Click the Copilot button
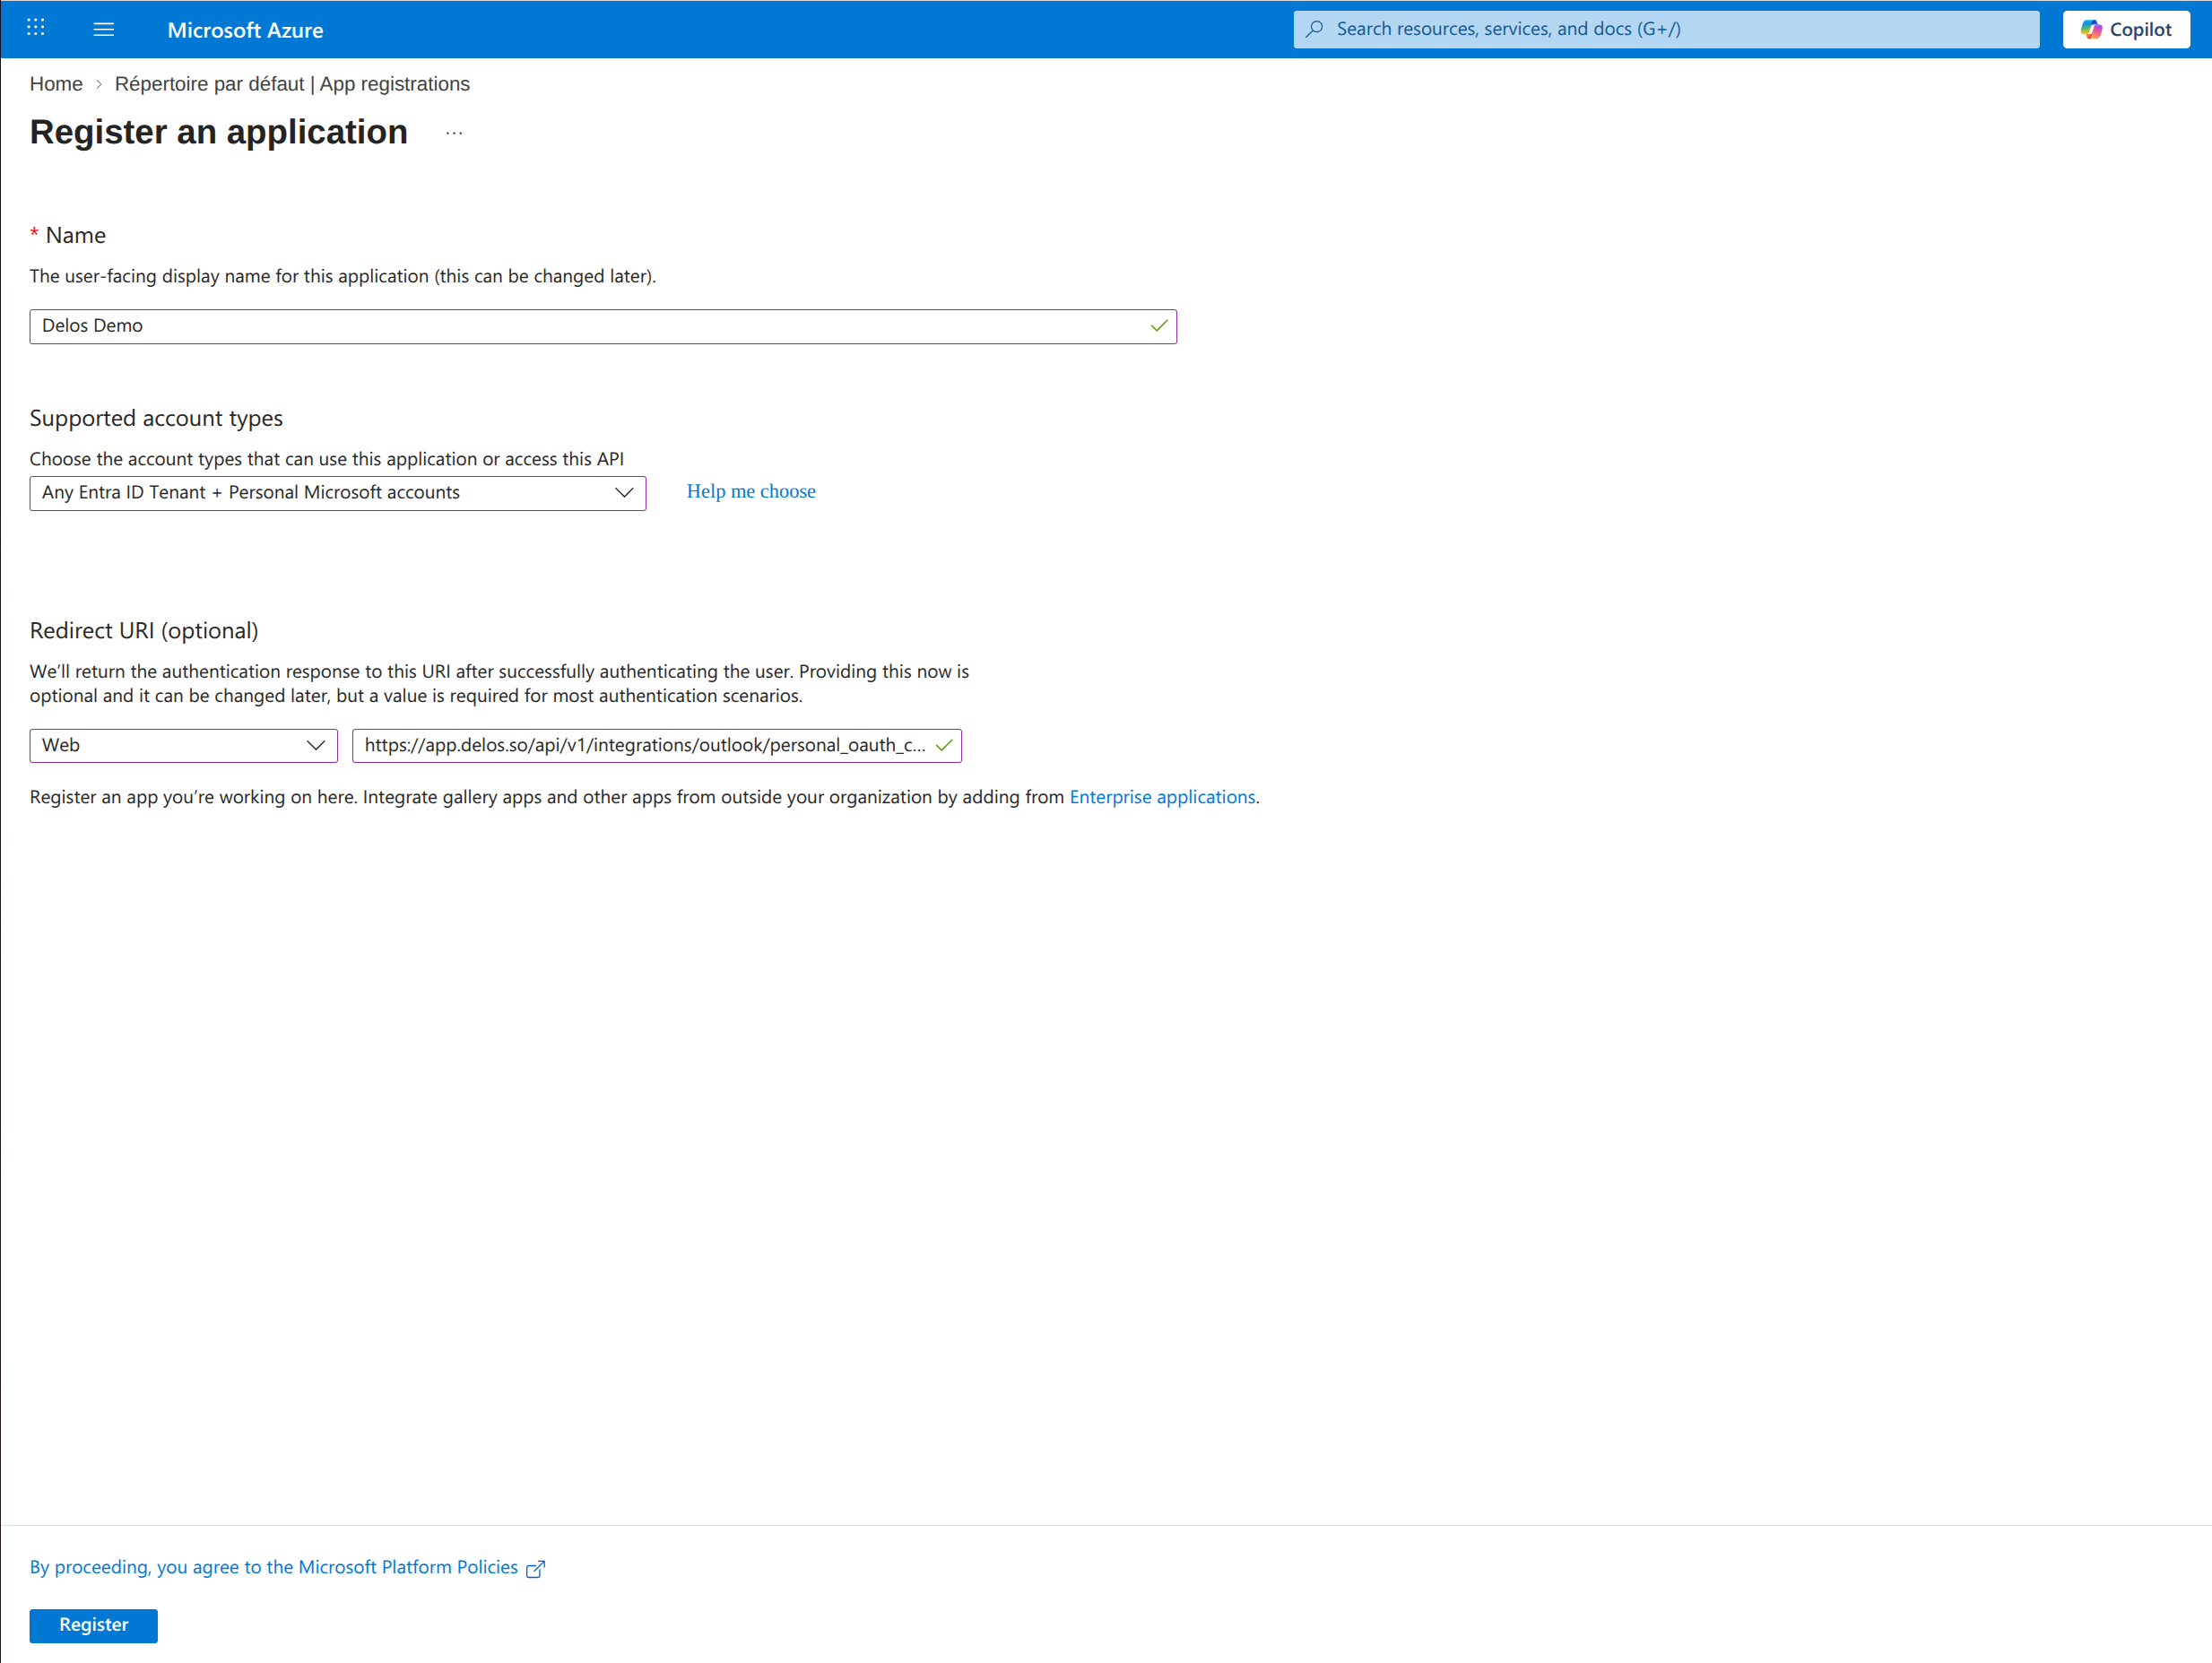This screenshot has height=1663, width=2212. 2126,29
